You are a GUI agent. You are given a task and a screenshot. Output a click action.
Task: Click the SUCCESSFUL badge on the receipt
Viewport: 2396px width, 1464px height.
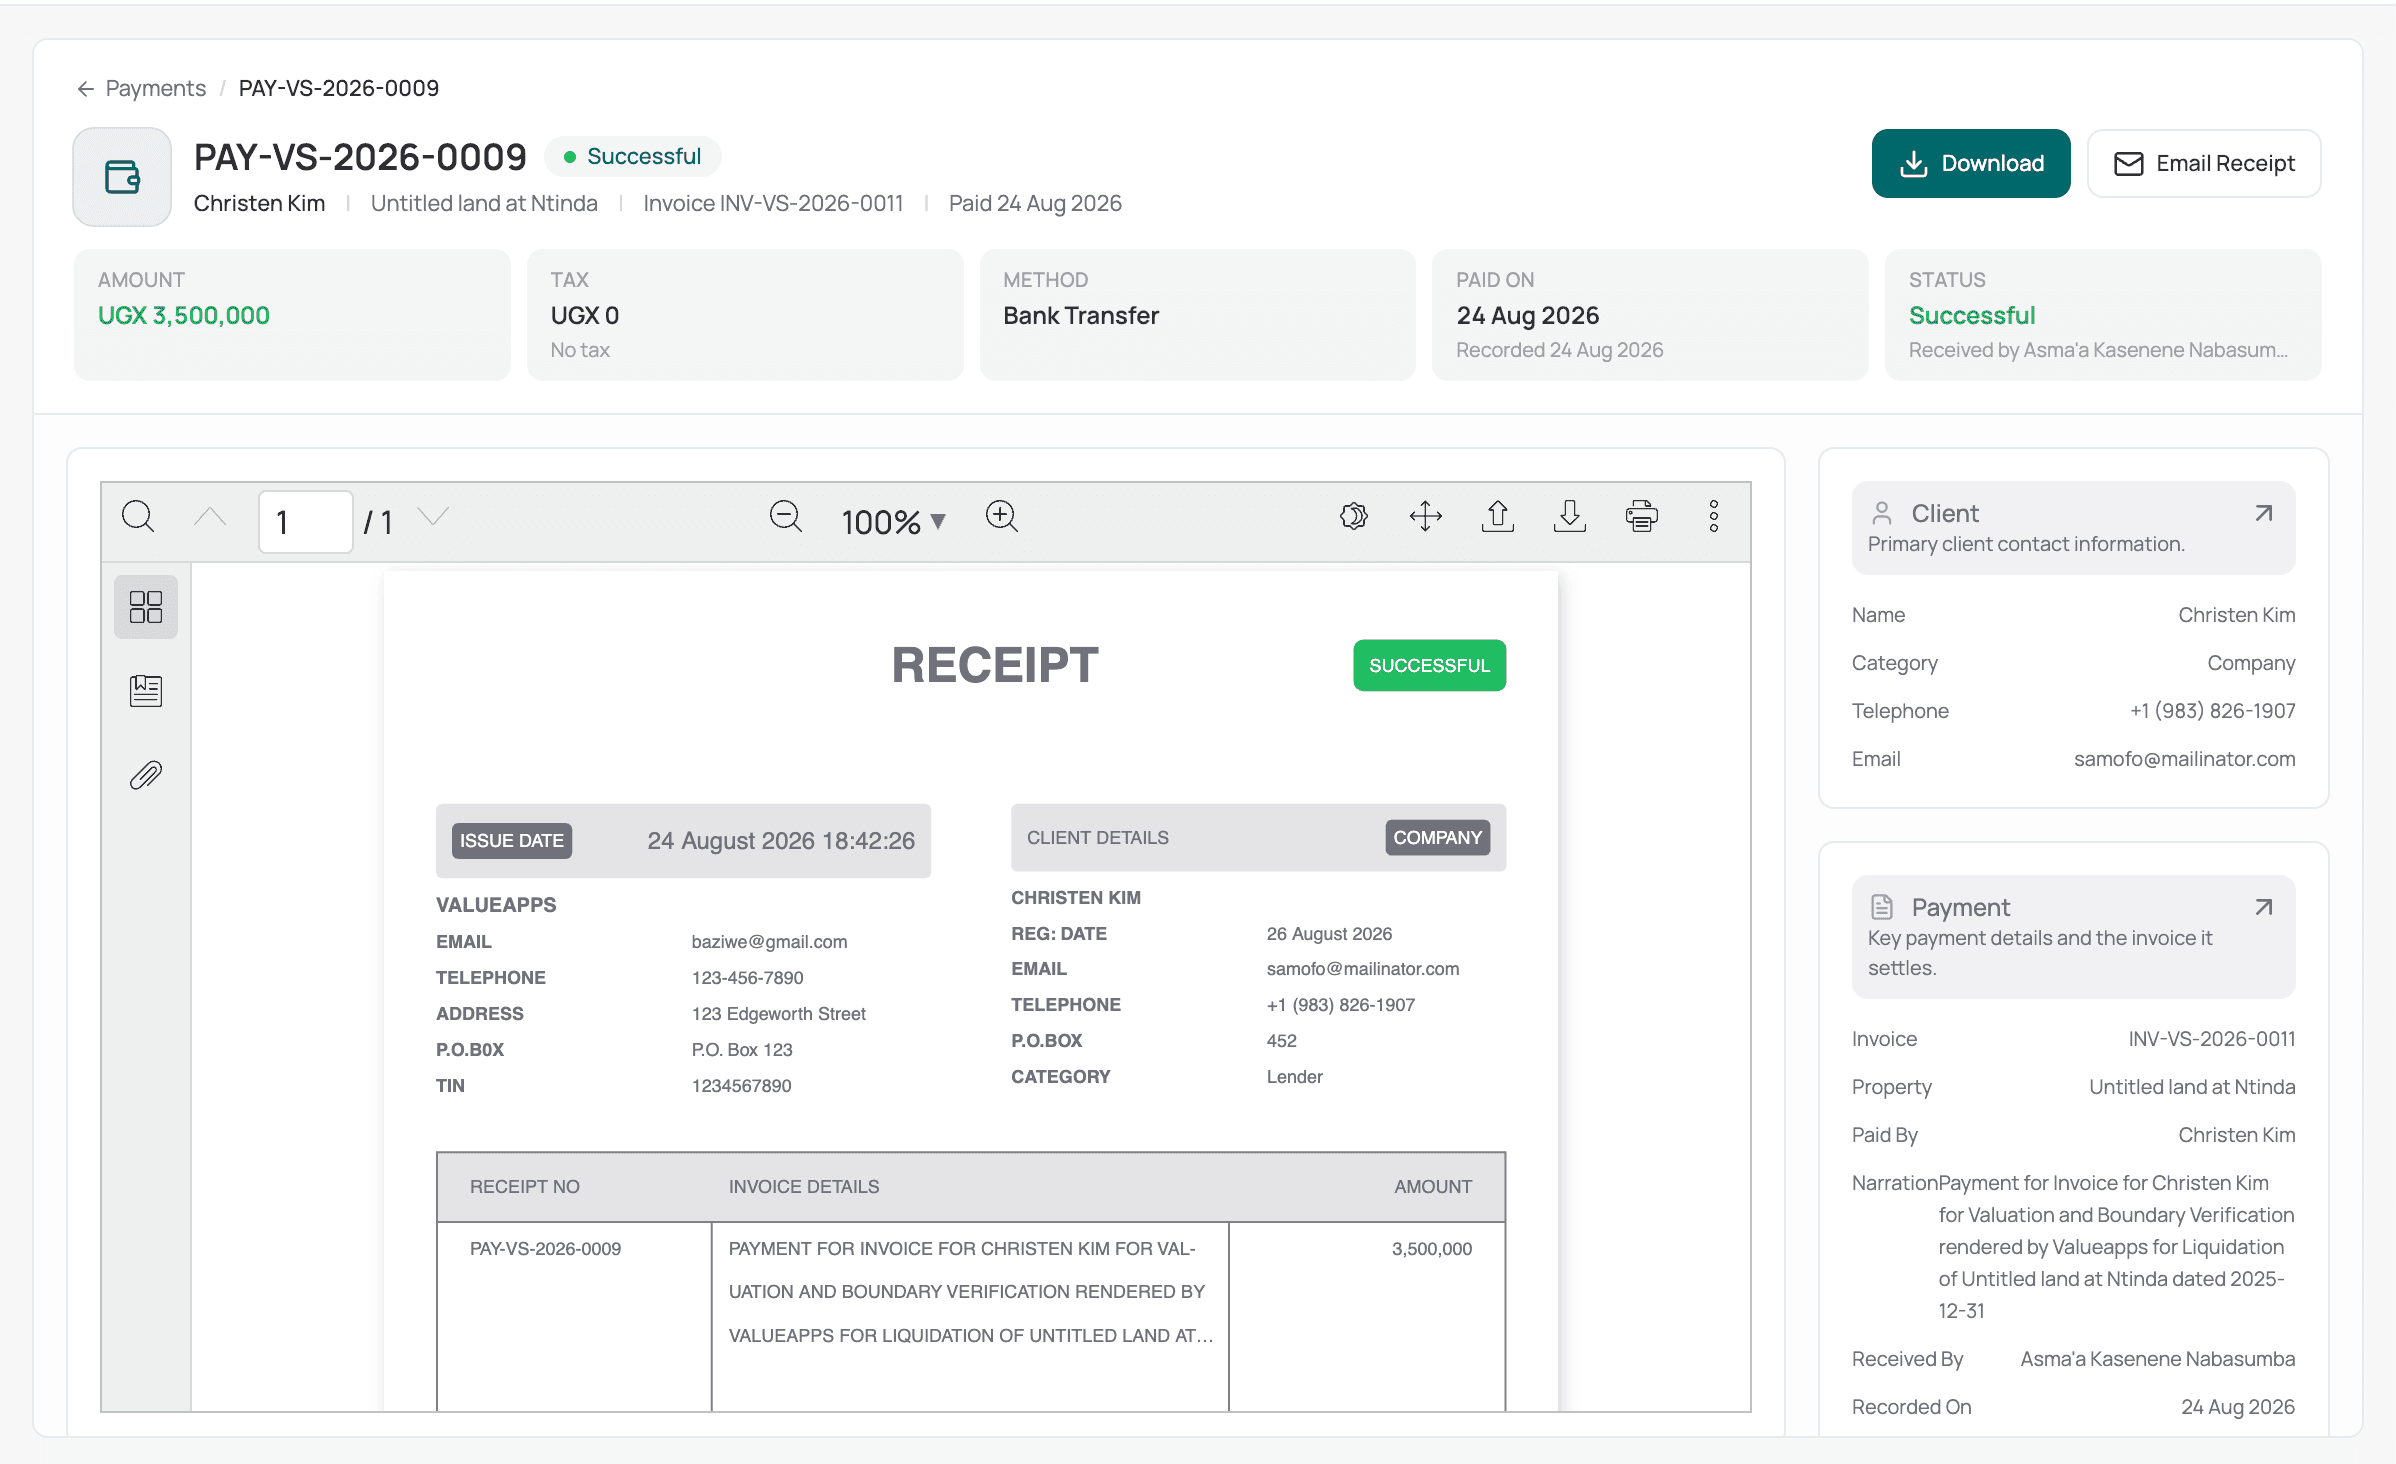click(1429, 665)
